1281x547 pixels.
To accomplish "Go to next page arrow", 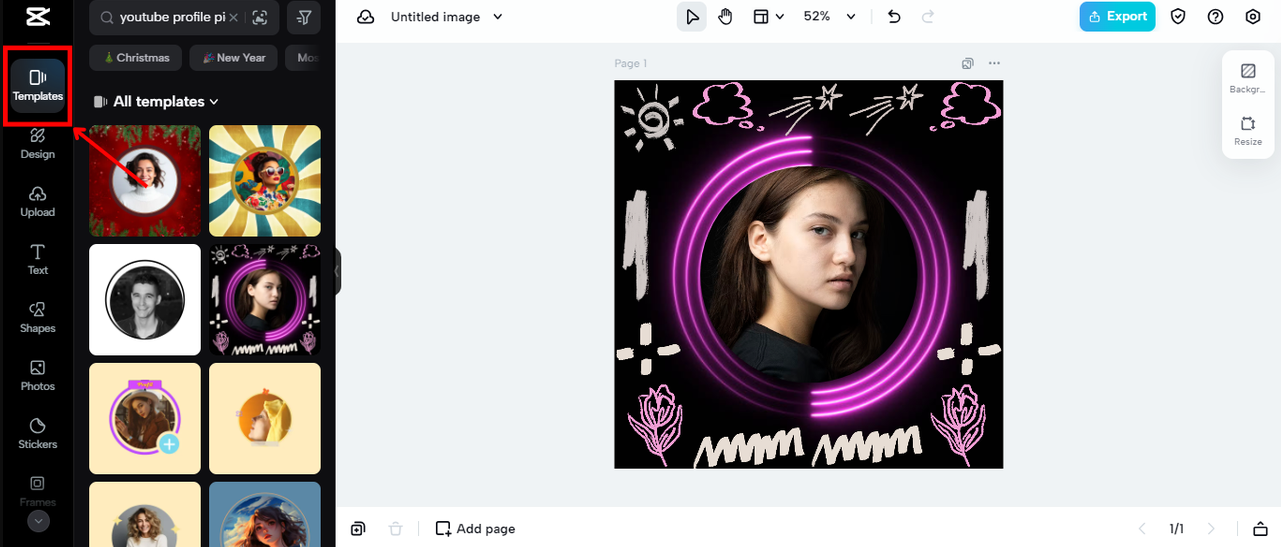I will click(1211, 528).
